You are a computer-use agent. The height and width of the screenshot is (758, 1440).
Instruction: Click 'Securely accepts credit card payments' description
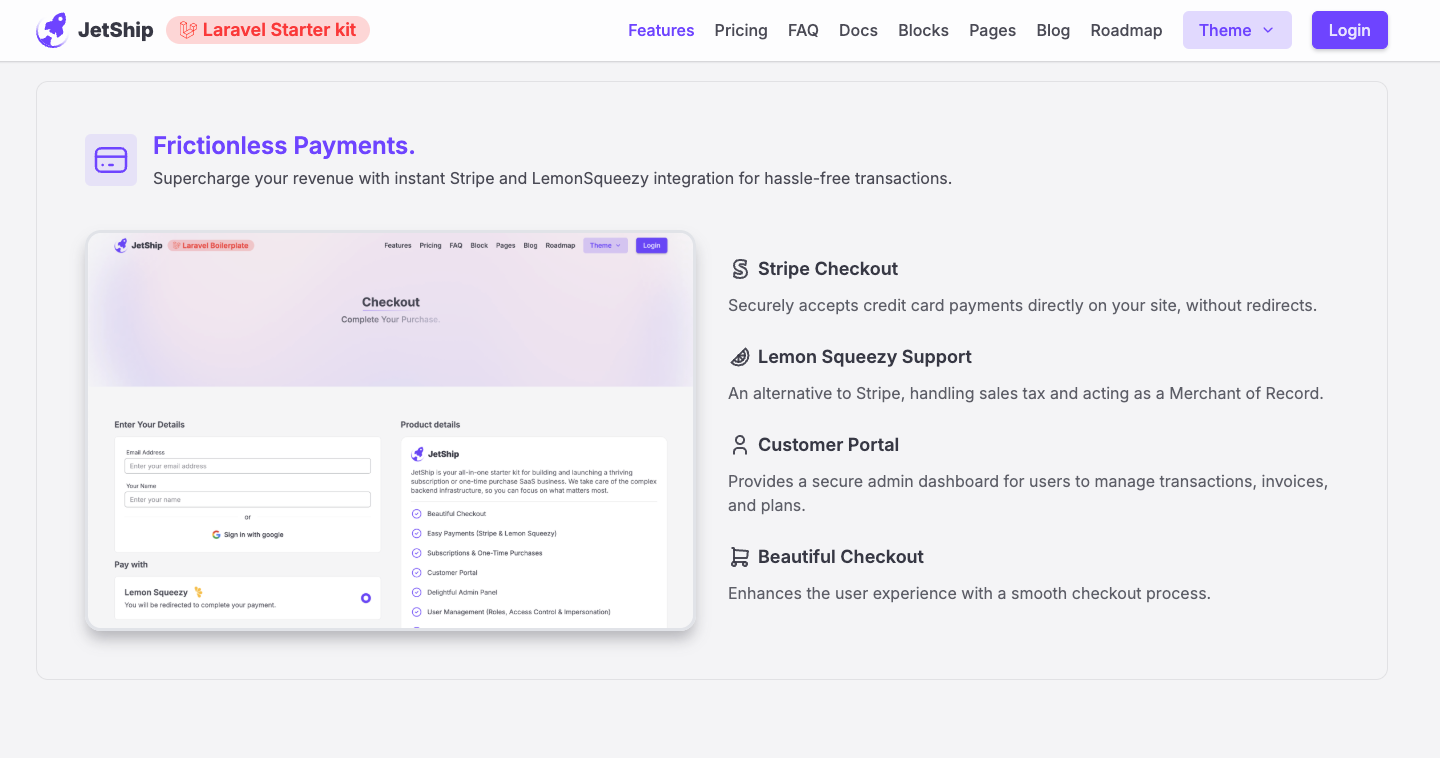tap(1022, 306)
